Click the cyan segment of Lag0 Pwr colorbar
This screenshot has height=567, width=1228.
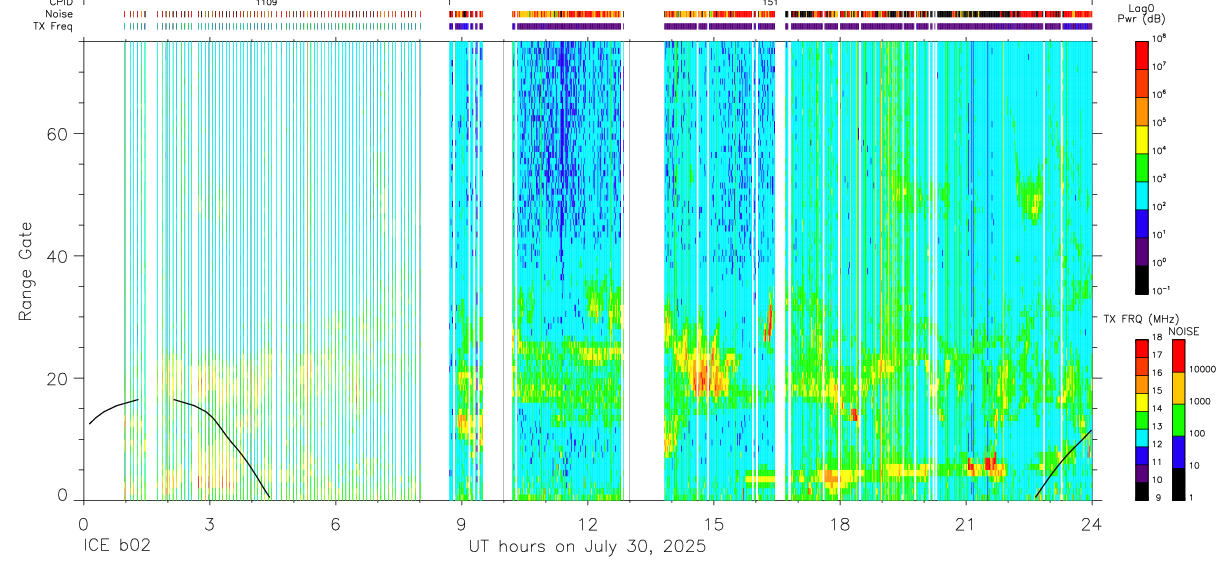[x=1141, y=195]
